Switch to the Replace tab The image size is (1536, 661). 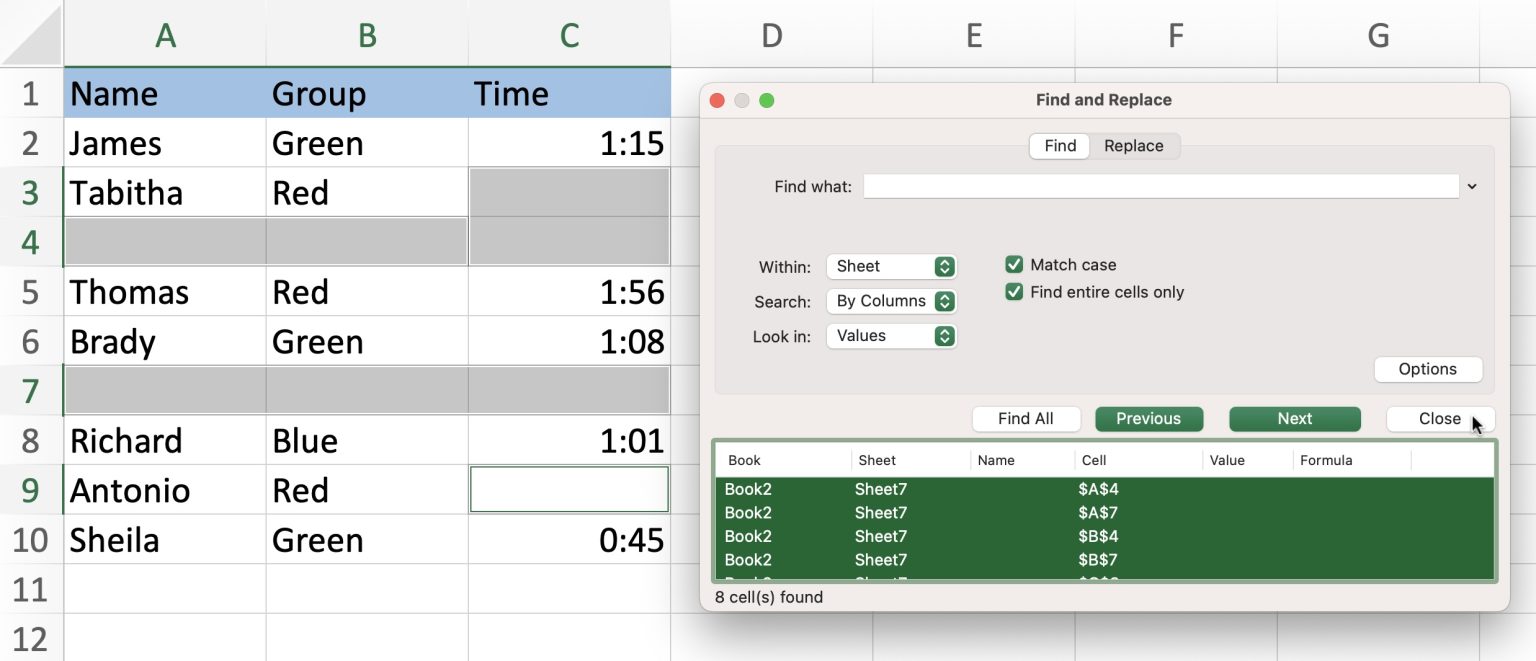tap(1133, 146)
